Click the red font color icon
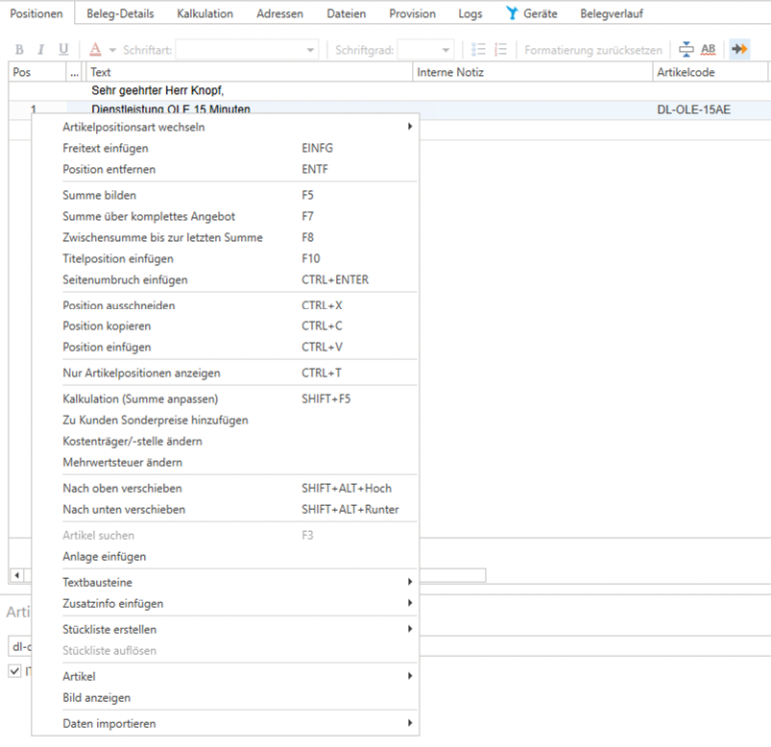The width and height of the screenshot is (771, 747). (x=95, y=49)
